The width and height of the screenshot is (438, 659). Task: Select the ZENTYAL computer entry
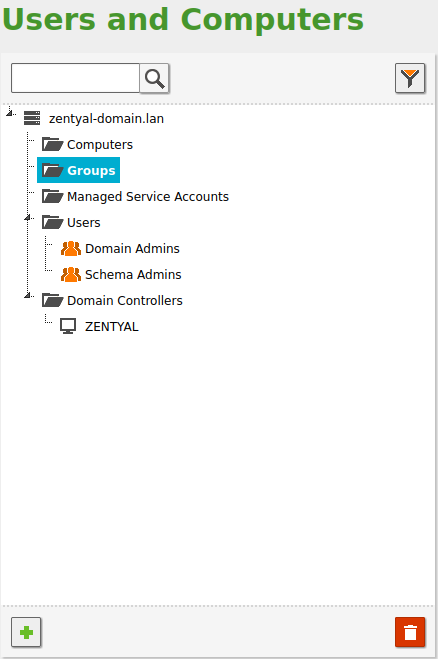tap(112, 327)
